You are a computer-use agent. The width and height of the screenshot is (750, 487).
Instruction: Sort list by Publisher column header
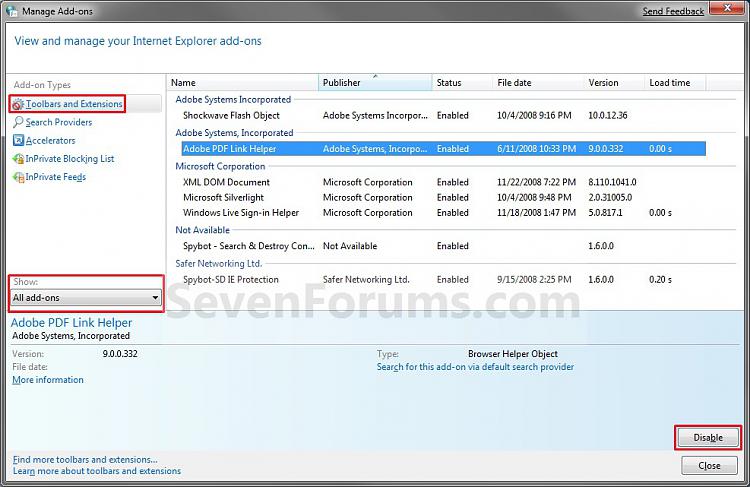coord(375,82)
